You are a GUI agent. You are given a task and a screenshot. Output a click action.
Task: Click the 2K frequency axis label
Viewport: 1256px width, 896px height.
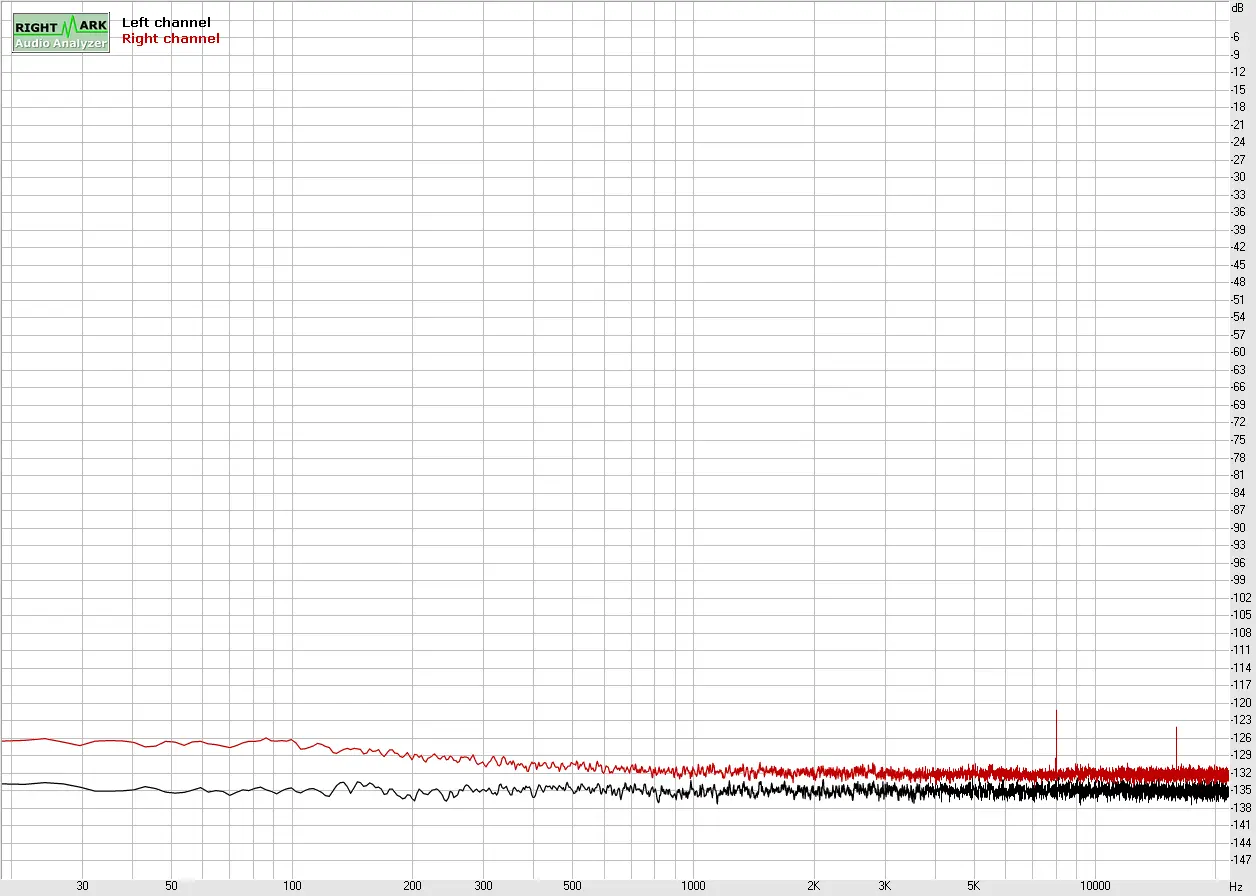[x=814, y=886]
